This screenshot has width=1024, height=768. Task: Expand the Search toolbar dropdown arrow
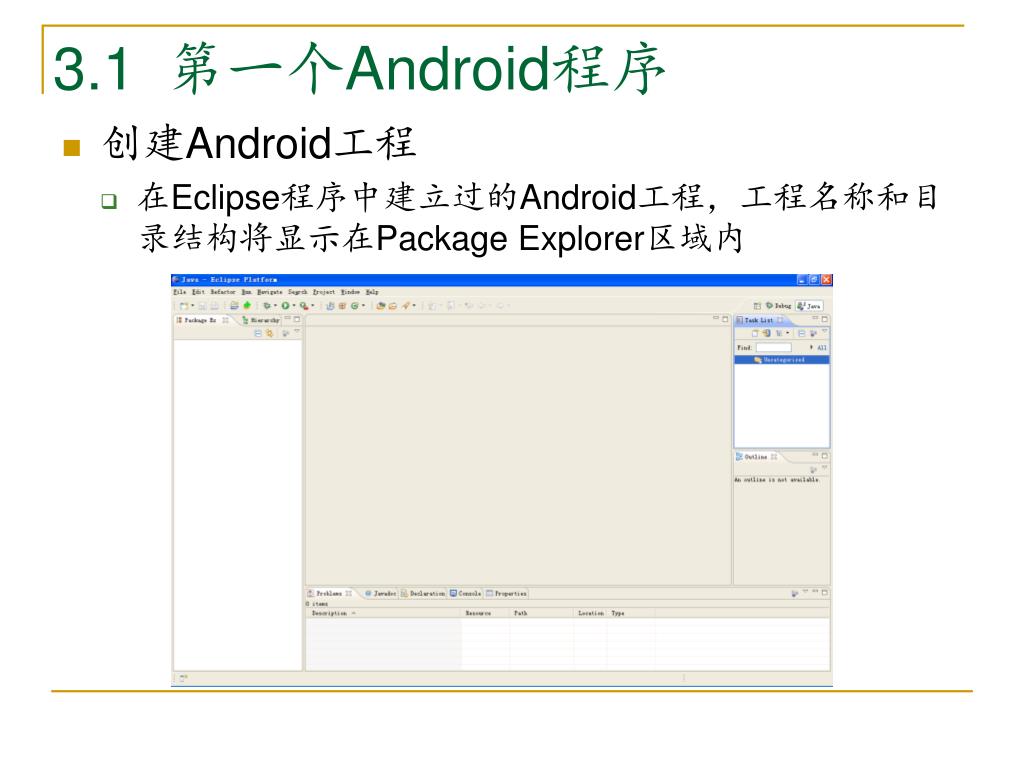[x=414, y=306]
